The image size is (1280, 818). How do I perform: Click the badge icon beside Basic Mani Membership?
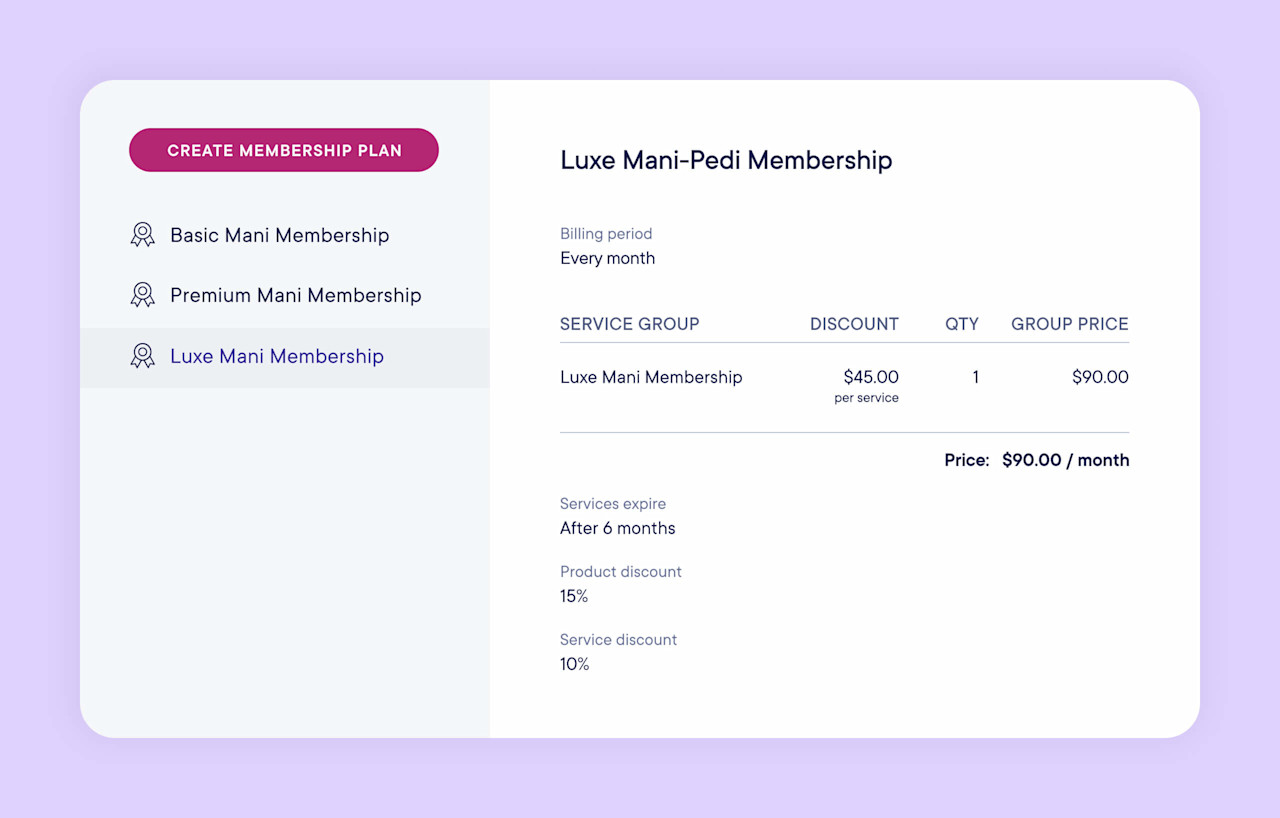coord(142,235)
